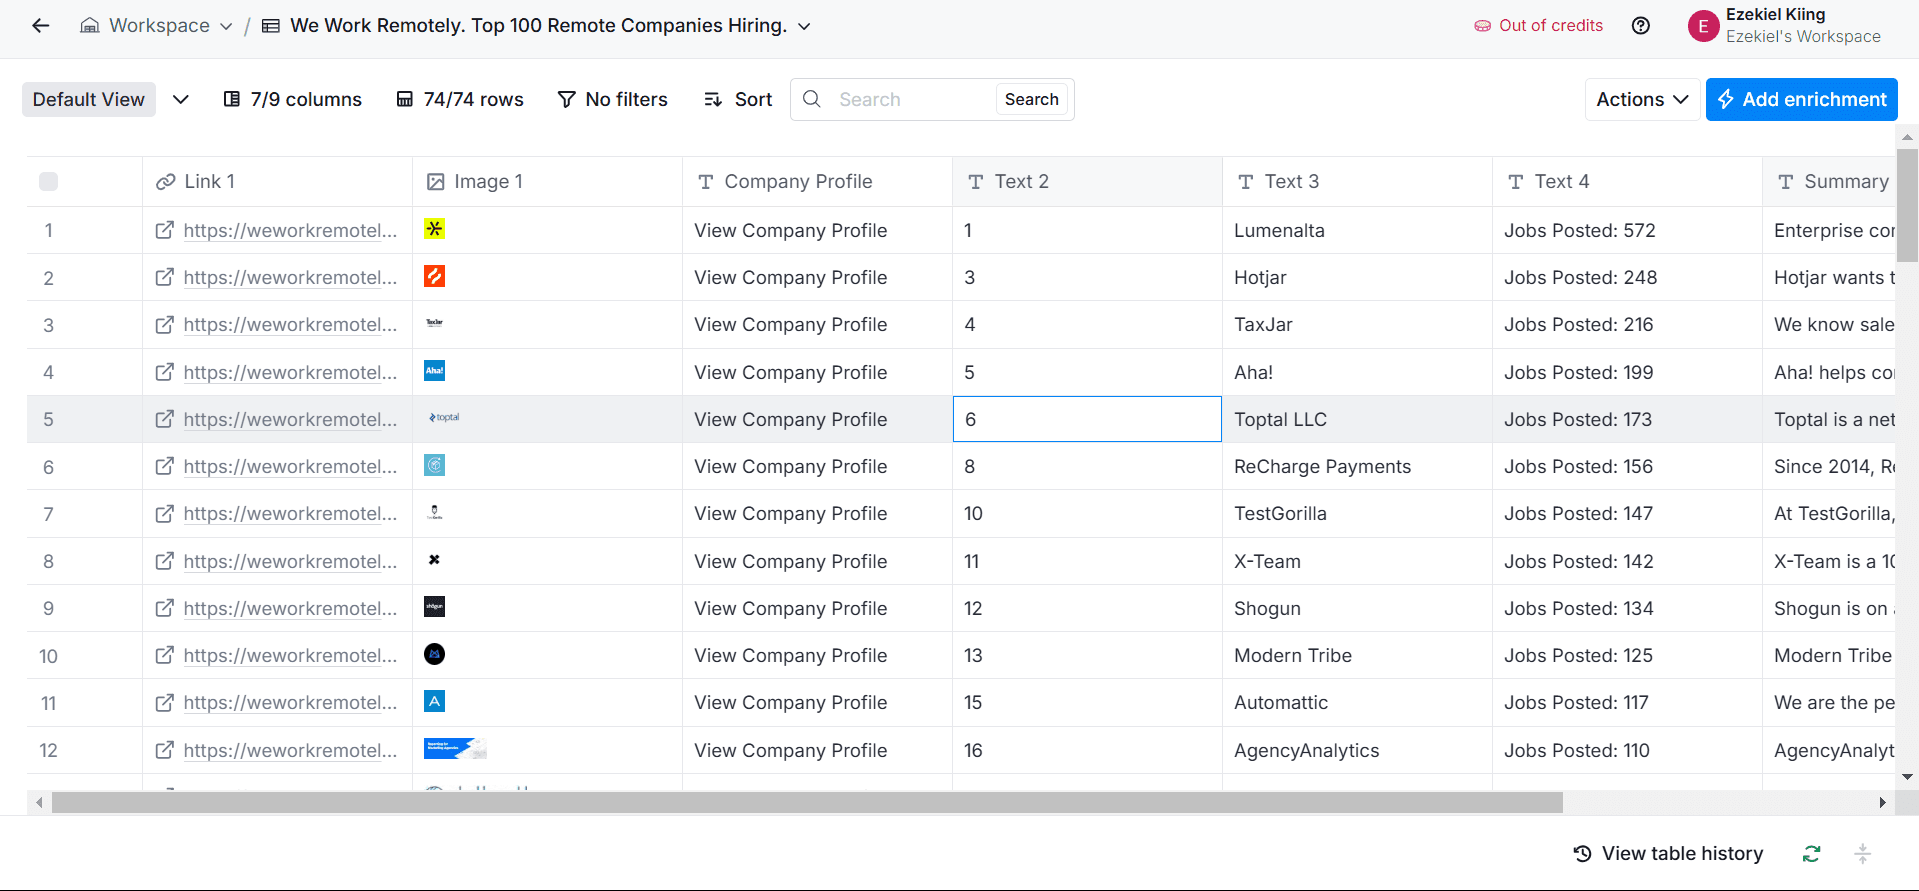Viewport: 1919px width, 891px height.
Task: Toggle the select-all rows checkbox
Action: pyautogui.click(x=48, y=181)
